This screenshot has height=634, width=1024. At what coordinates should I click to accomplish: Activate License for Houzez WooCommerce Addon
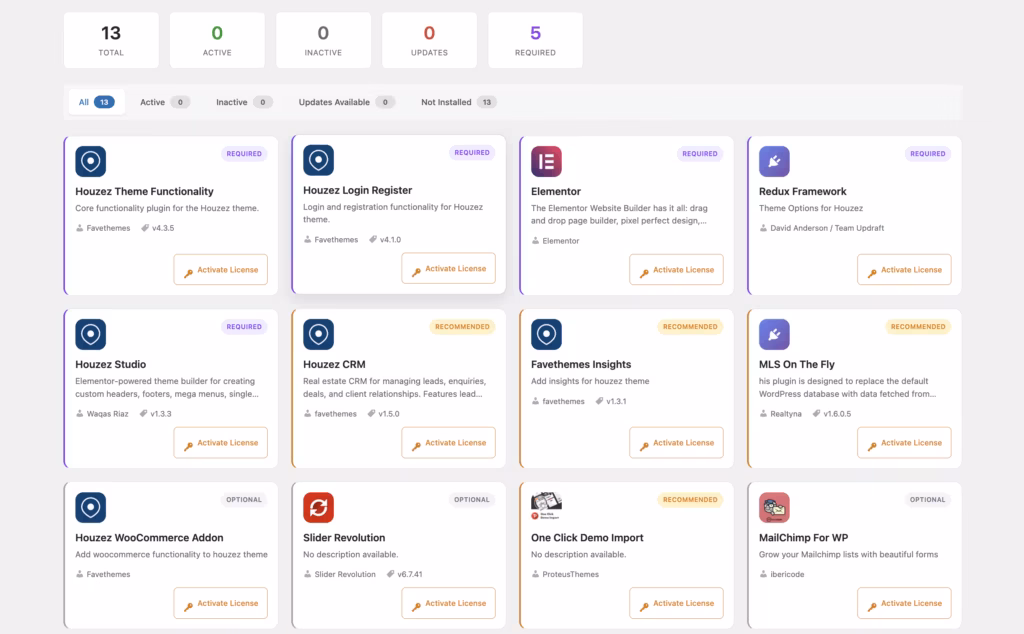(221, 603)
